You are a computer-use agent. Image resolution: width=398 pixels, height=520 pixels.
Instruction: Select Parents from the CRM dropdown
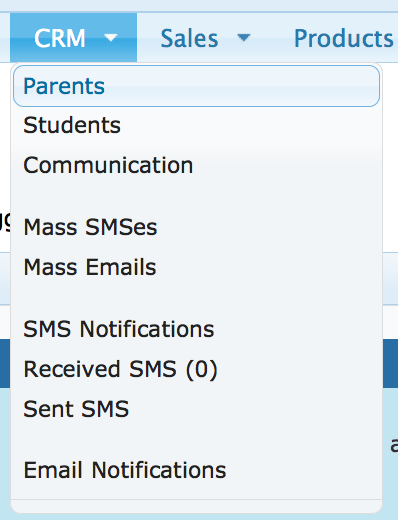(x=196, y=86)
